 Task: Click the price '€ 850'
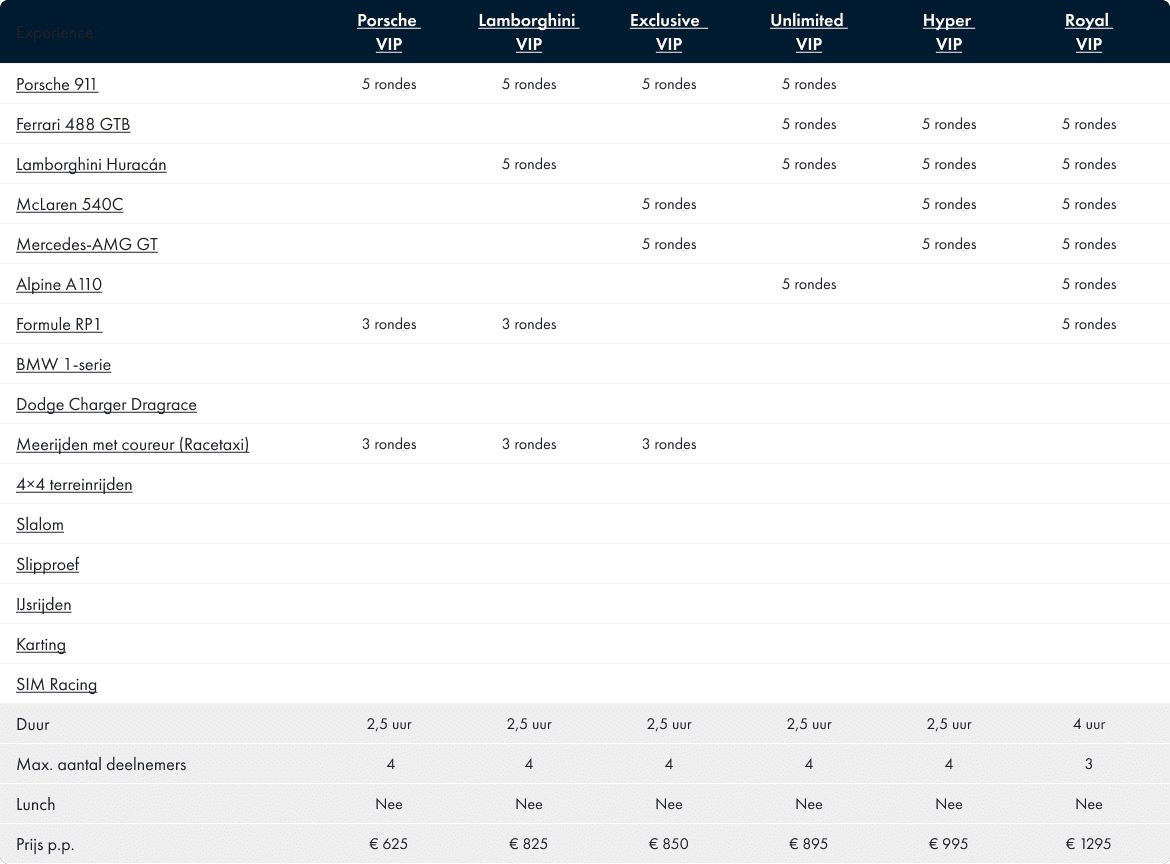[669, 844]
